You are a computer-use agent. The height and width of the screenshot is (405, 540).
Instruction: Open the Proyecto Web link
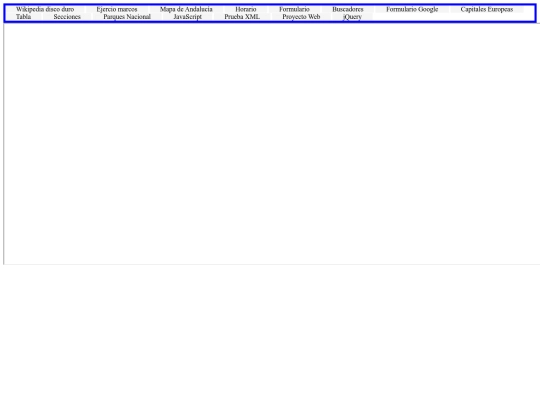(301, 17)
